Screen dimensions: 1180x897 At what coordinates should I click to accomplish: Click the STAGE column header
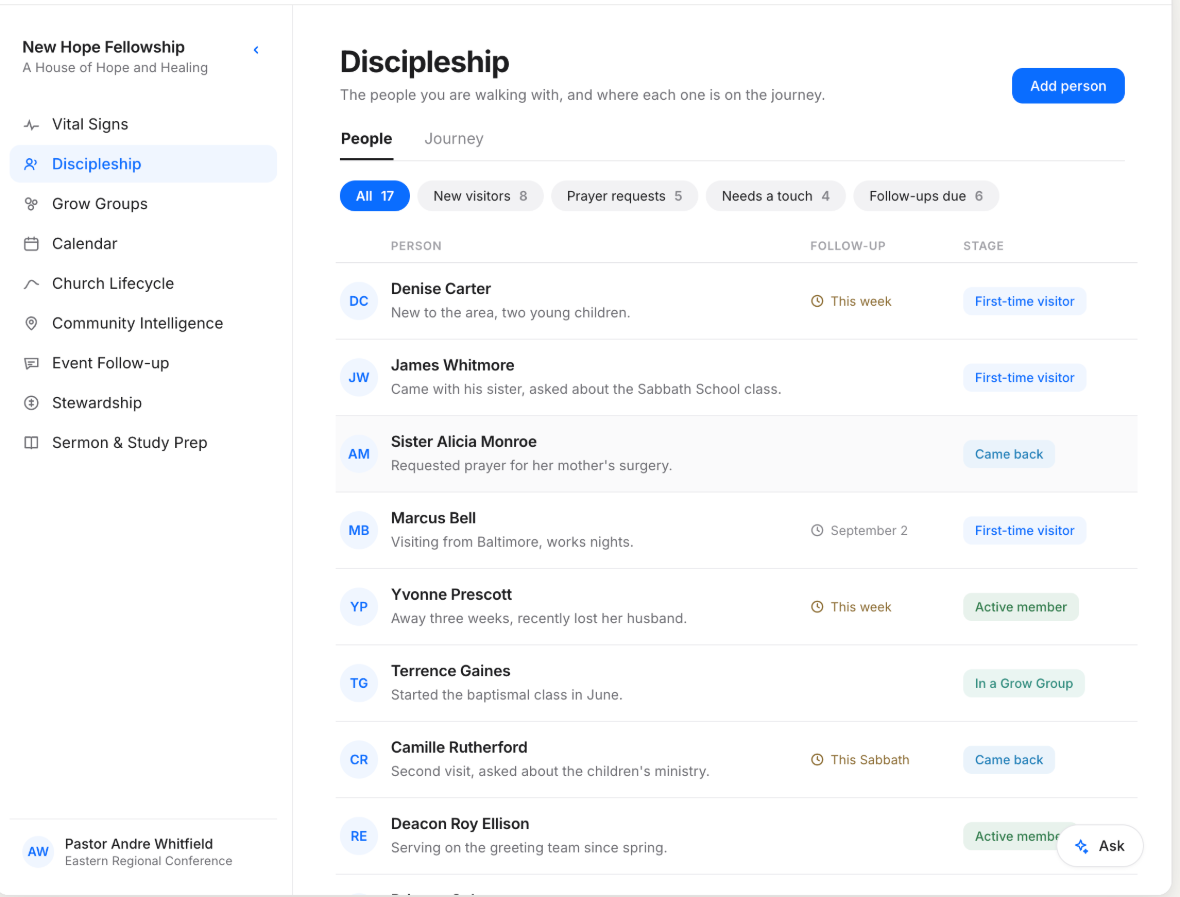pos(984,246)
